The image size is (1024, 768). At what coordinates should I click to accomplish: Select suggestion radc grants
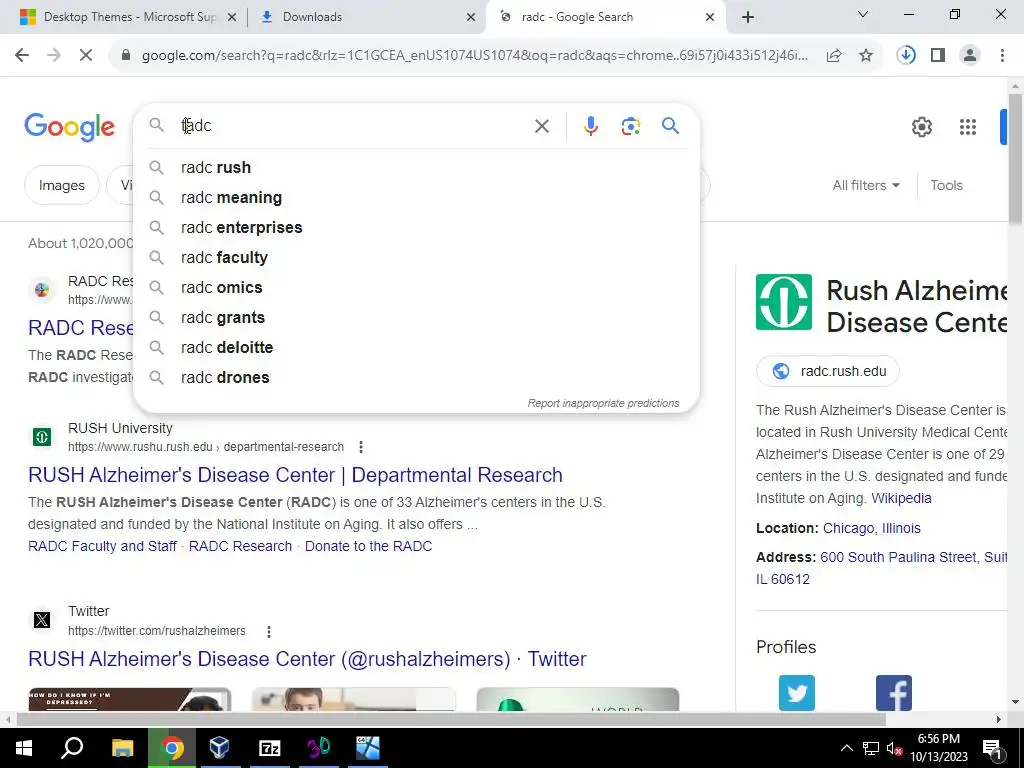coord(417,318)
